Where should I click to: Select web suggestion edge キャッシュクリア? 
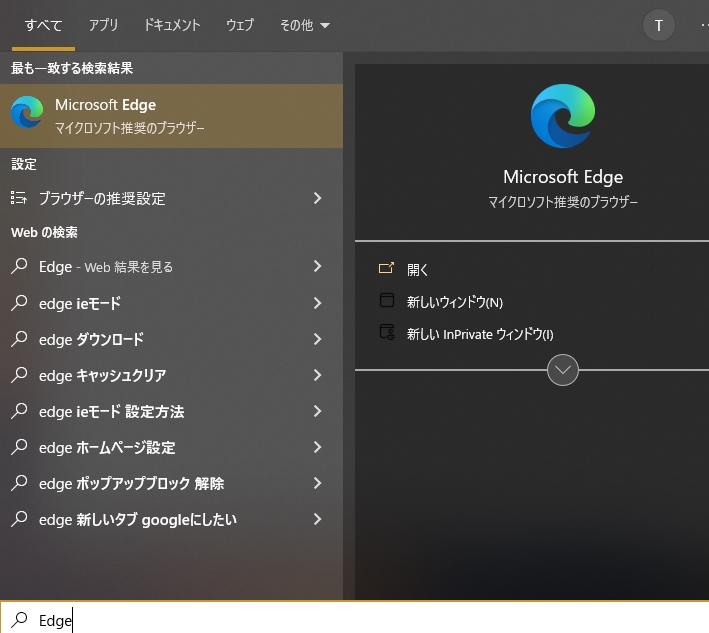[x=171, y=375]
